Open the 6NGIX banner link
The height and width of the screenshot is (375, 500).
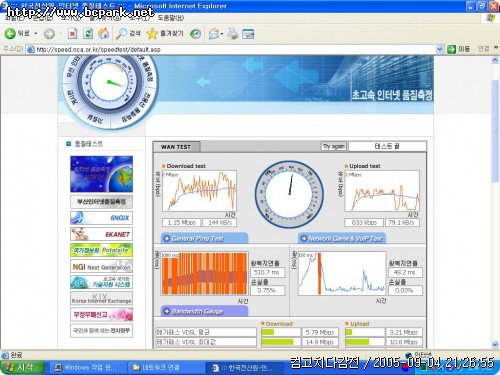tap(101, 218)
